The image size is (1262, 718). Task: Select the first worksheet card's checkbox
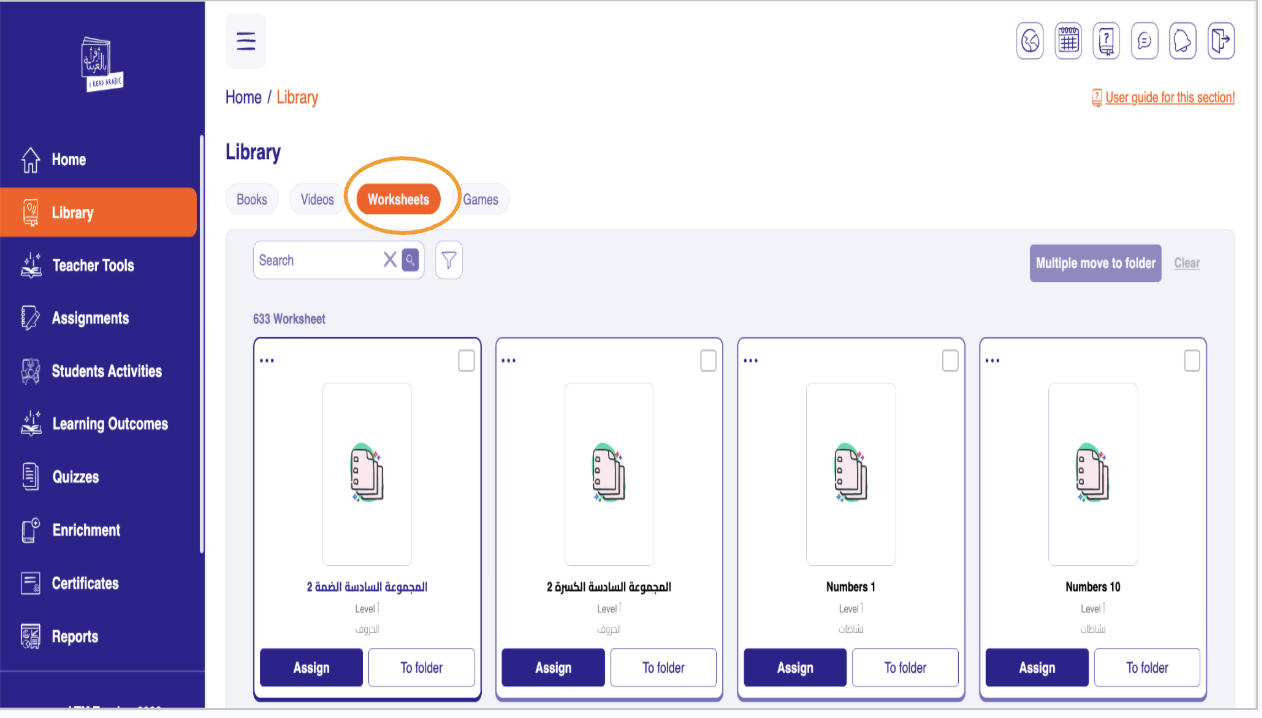466,361
